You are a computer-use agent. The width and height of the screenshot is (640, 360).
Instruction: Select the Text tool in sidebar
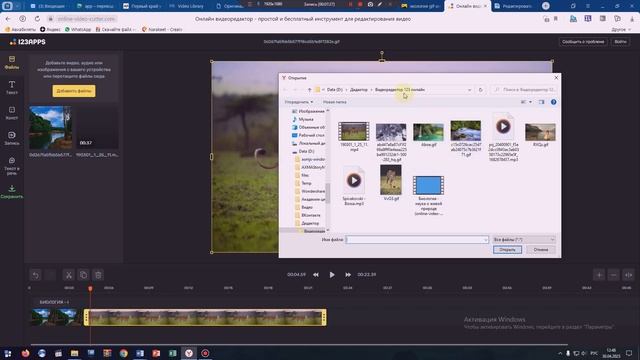coord(12,87)
